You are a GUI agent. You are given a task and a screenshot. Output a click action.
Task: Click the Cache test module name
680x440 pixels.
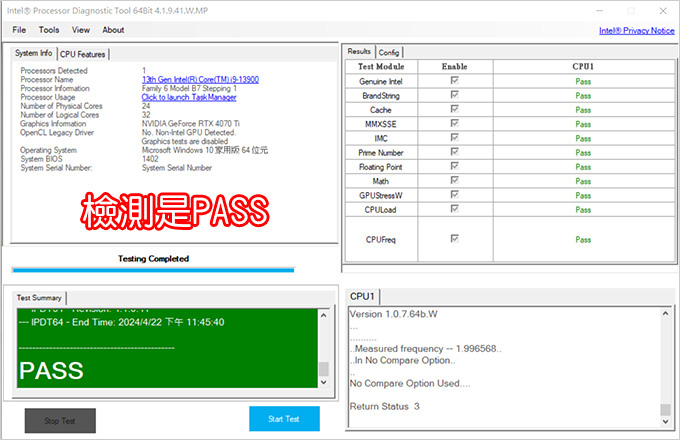click(381, 110)
